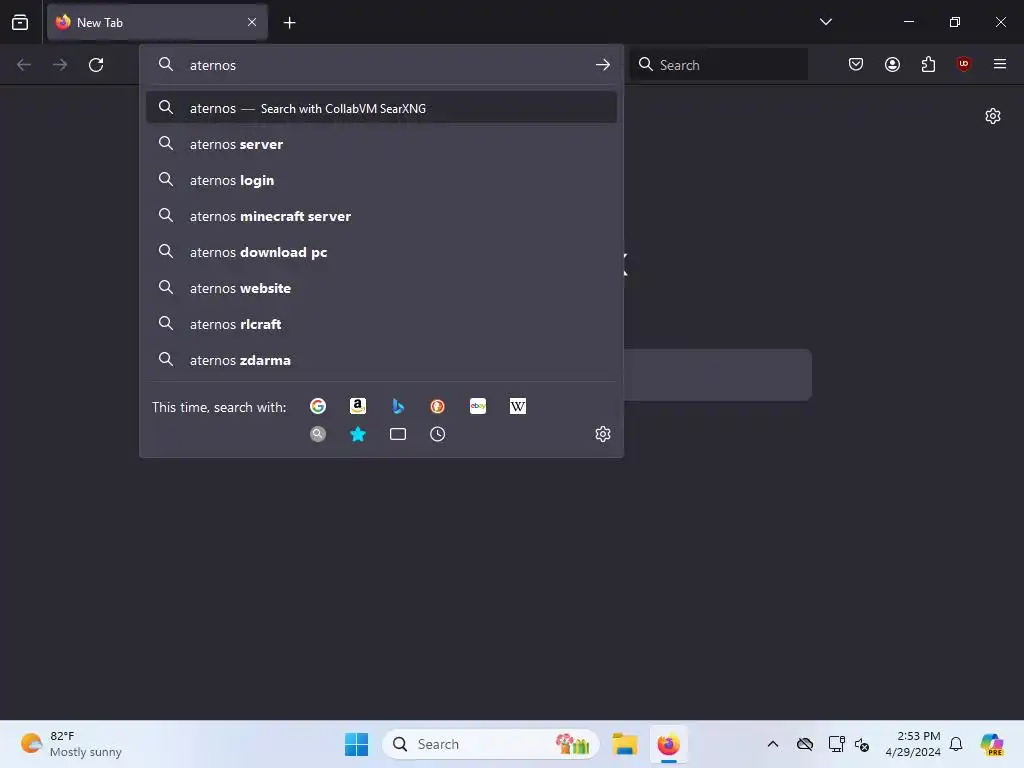Open Firefox View in the tab bar

(20, 22)
